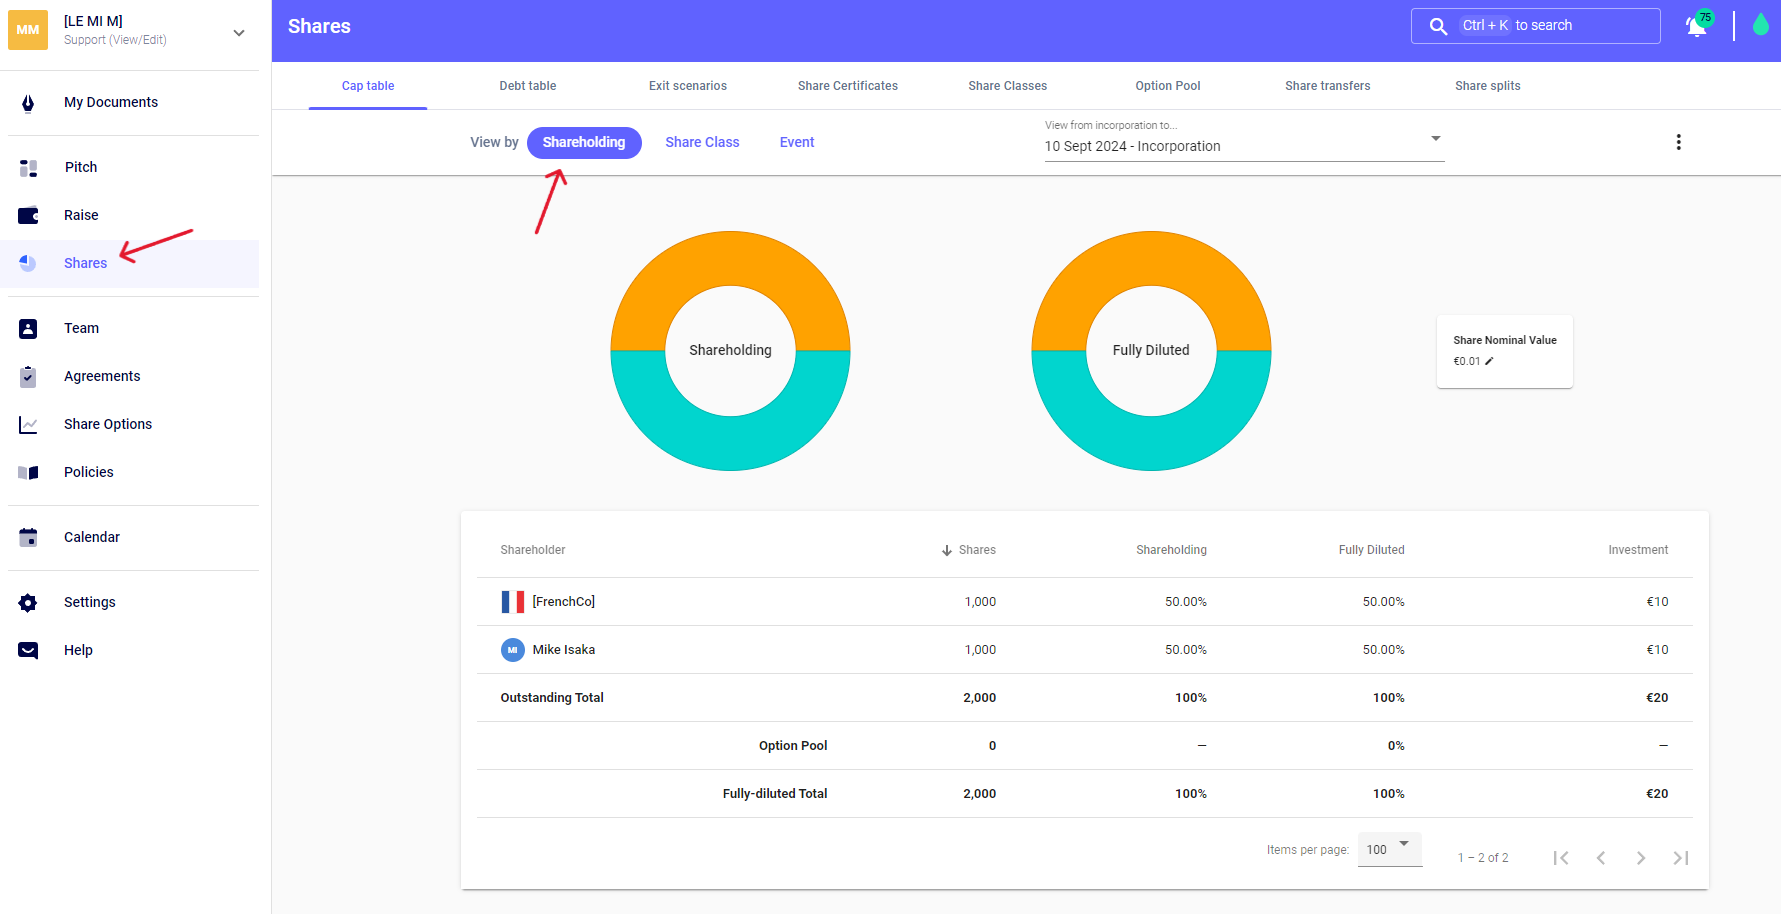The width and height of the screenshot is (1781, 914).
Task: Sort table by Shares column header
Action: pos(976,550)
